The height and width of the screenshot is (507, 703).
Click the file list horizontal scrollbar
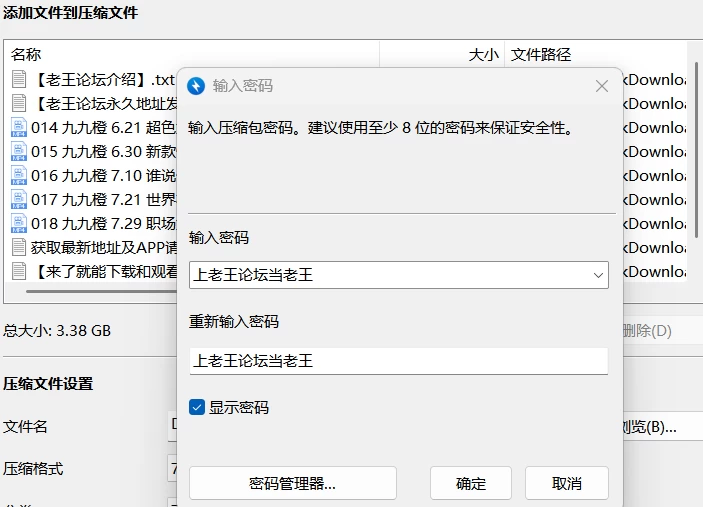102,292
